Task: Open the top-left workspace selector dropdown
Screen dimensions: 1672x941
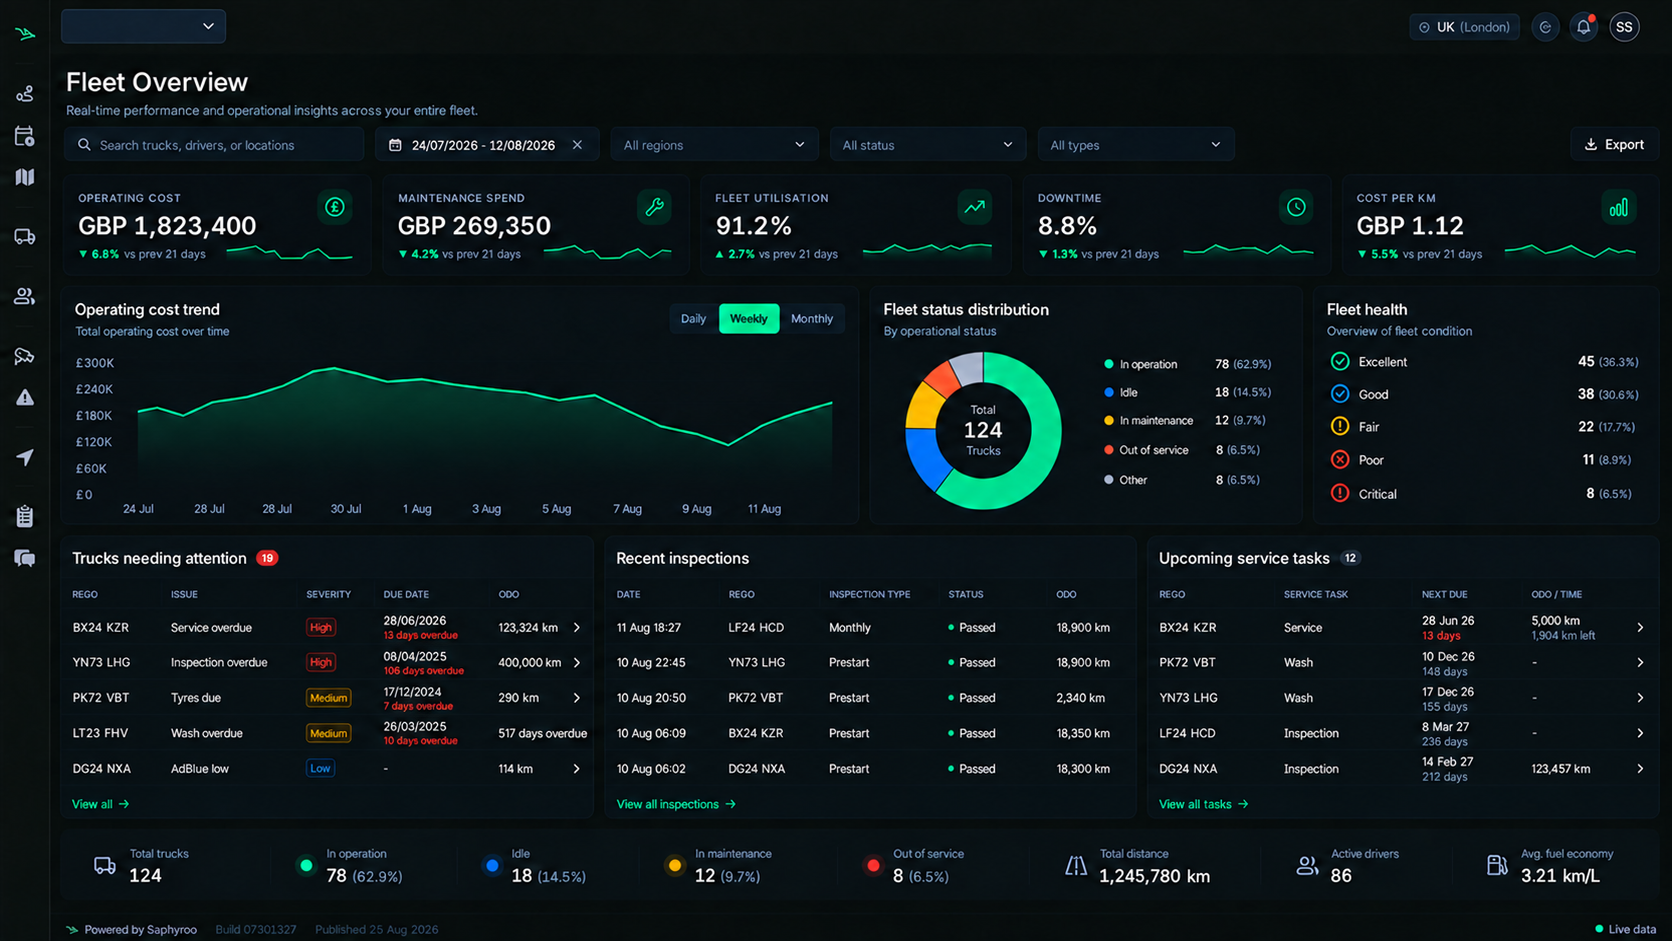Action: 143,26
